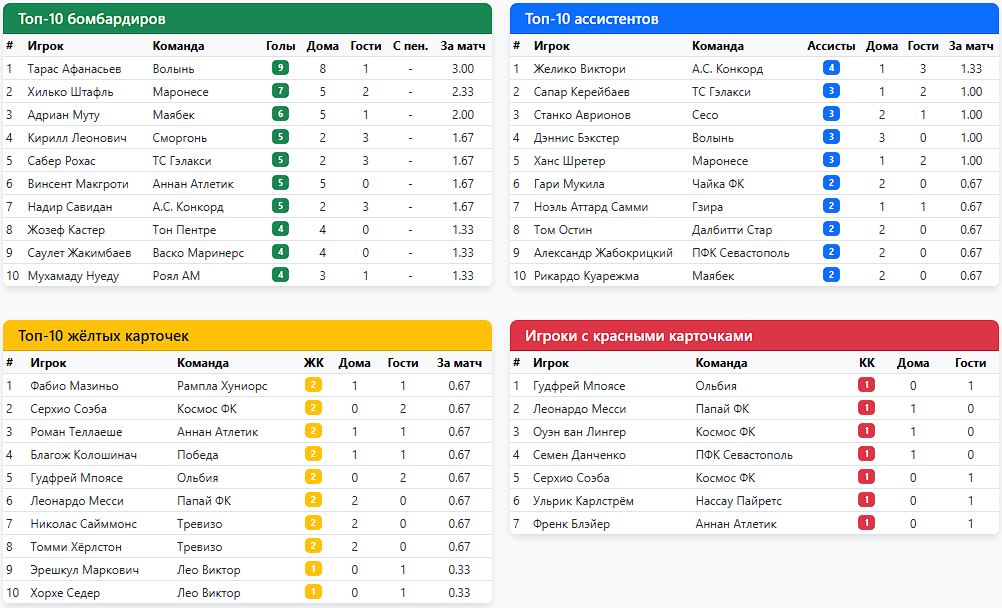Click the Голы column header in scorers table
Viewport: 1002px width, 608px height.
(281, 46)
